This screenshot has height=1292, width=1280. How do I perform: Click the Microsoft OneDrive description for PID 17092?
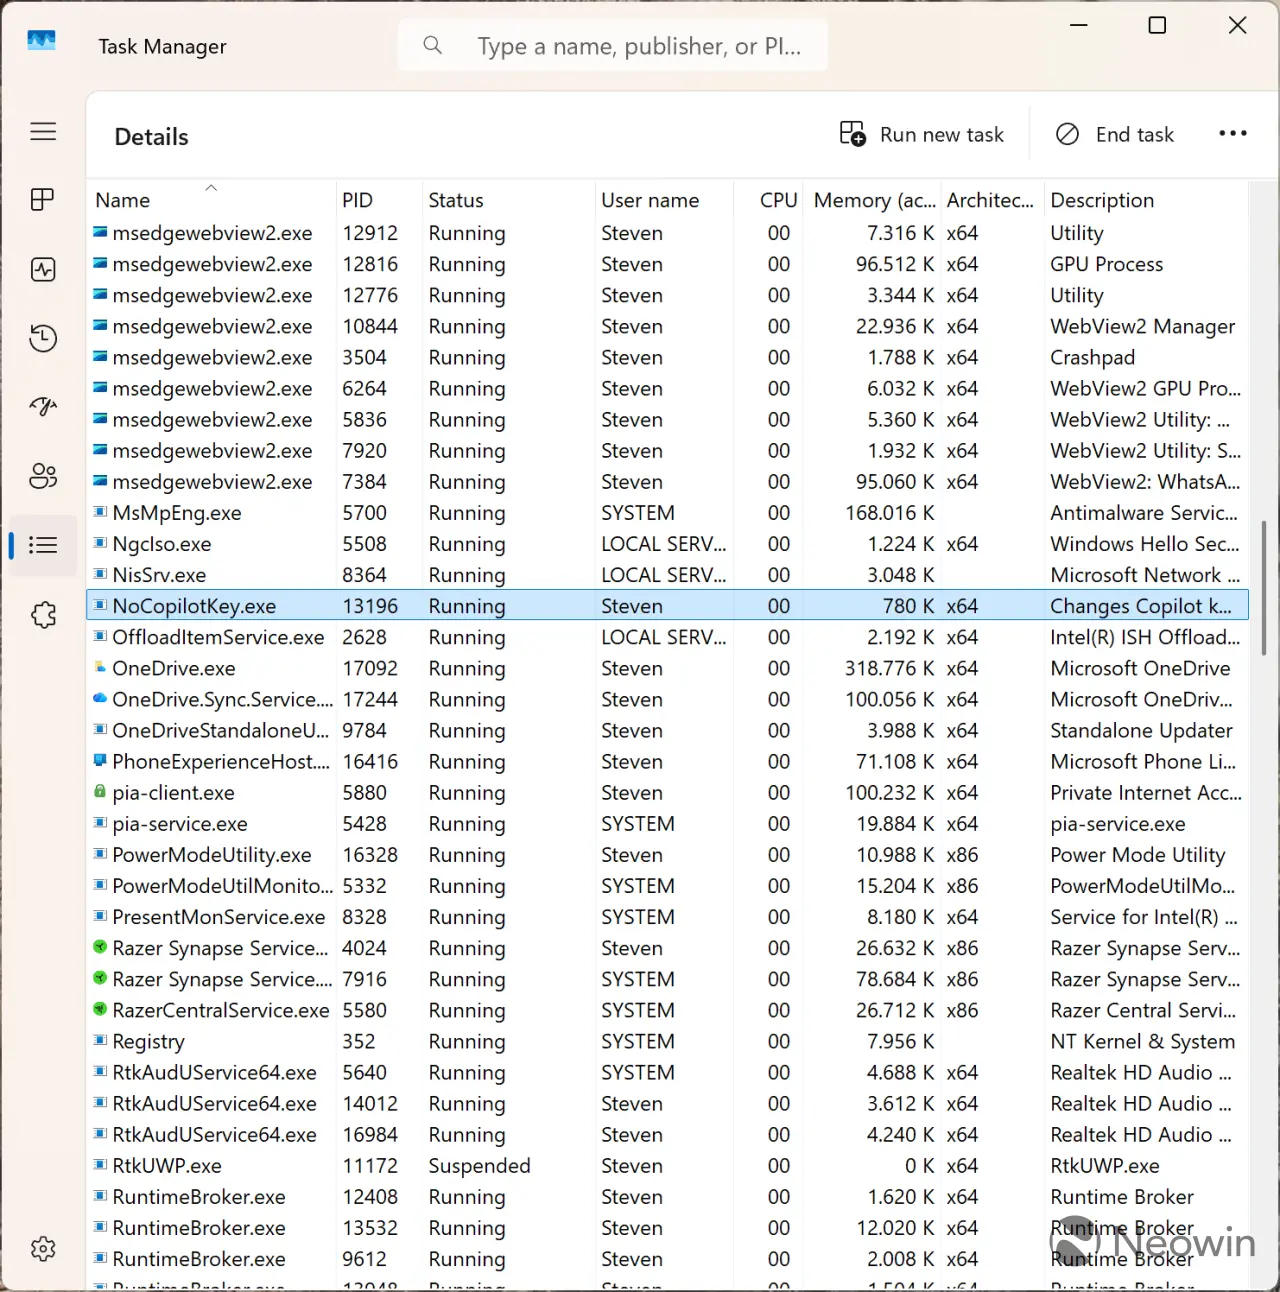(x=1140, y=668)
